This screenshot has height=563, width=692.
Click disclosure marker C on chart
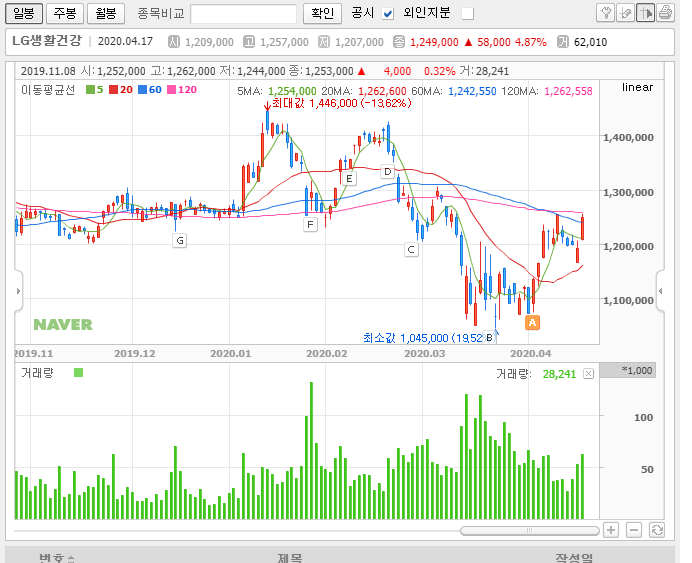click(411, 250)
